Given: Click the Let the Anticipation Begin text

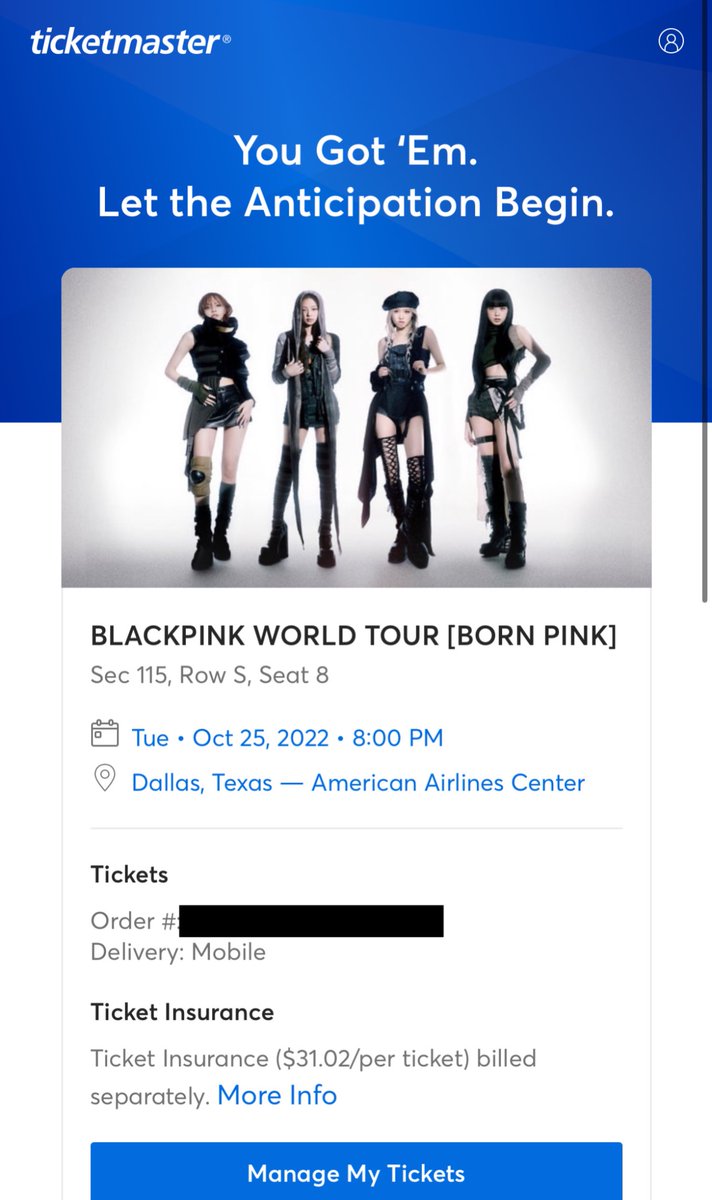Looking at the screenshot, I should pos(356,203).
